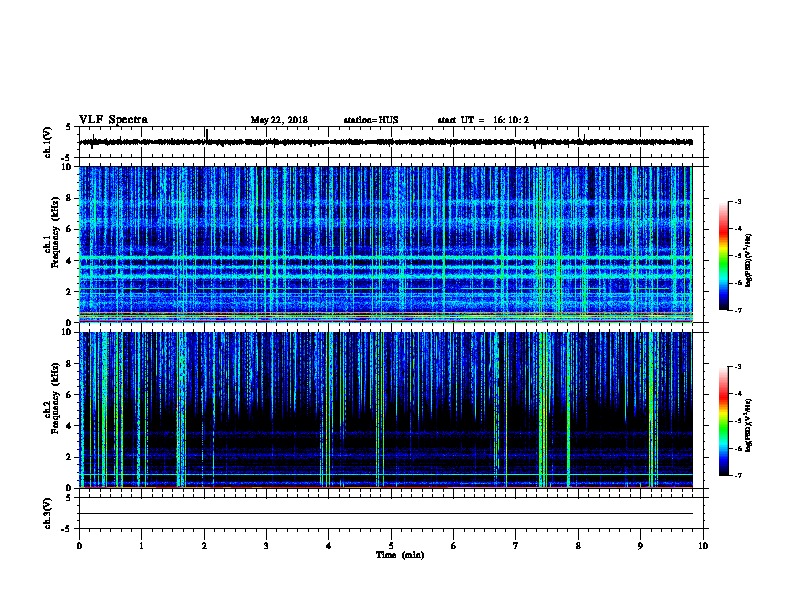Click the ch.1 voltage waveform trace

386,142
